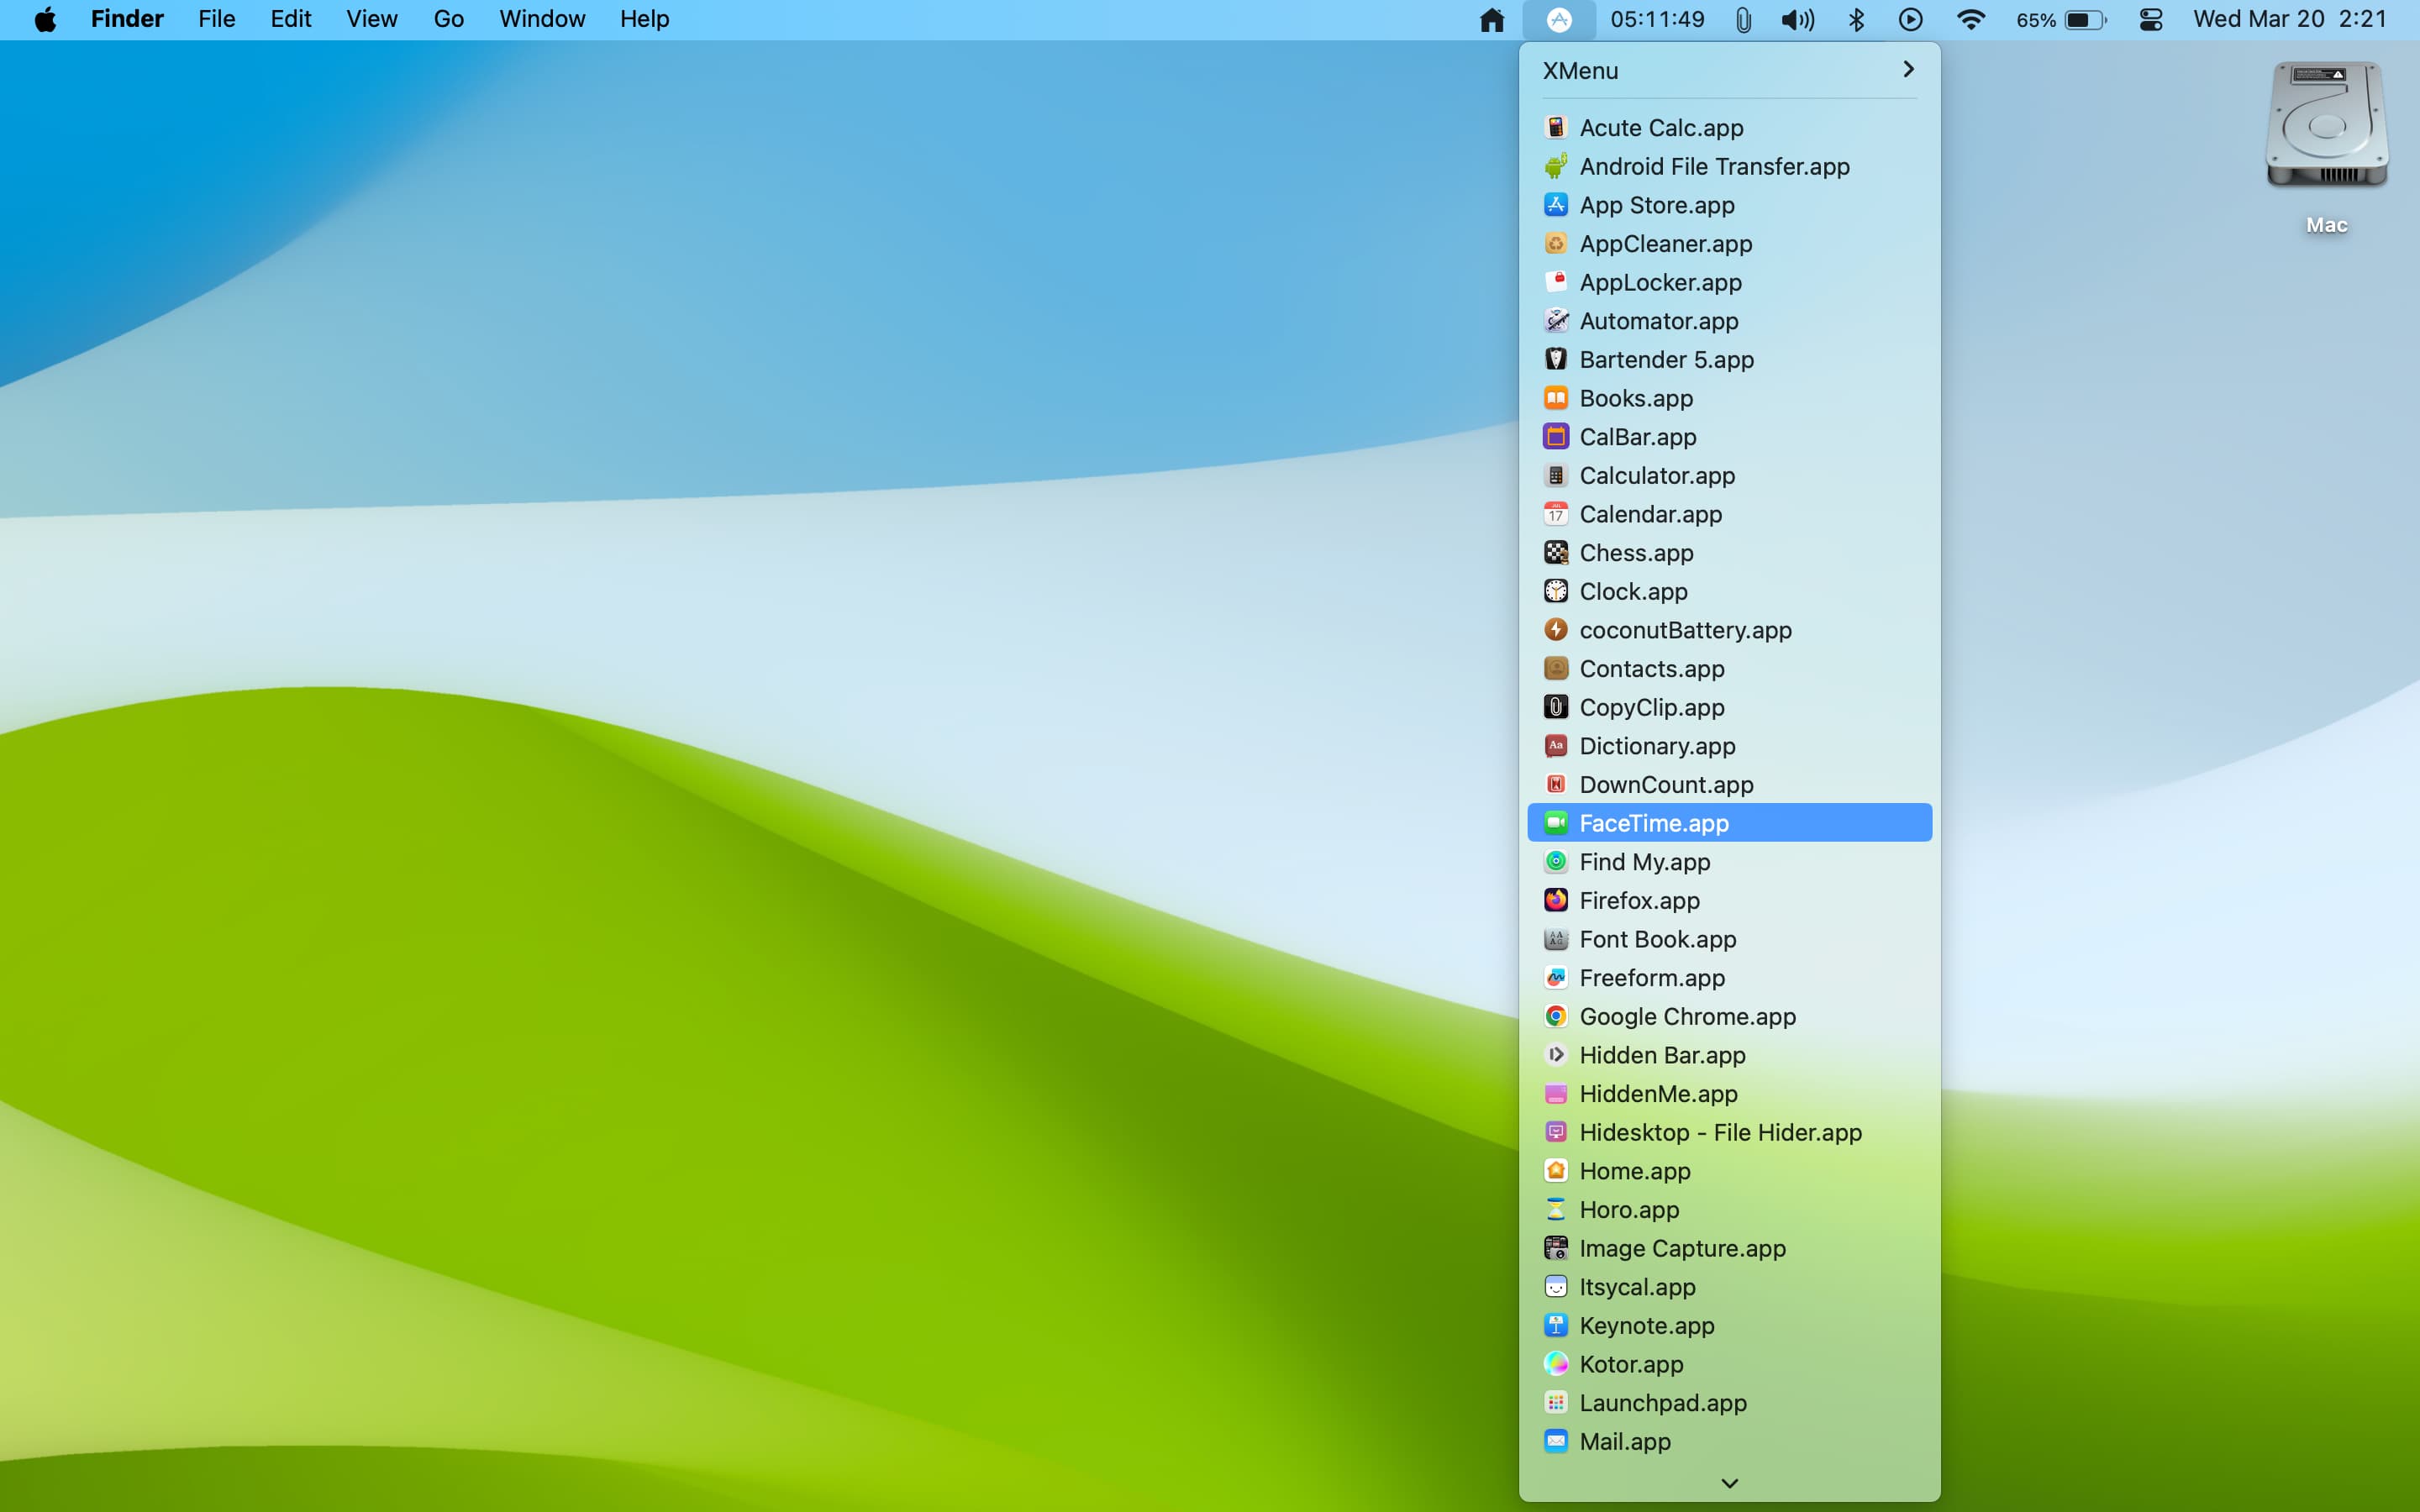Click the Wi-Fi icon in menu bar
The height and width of the screenshot is (1512, 2420).
[1970, 19]
